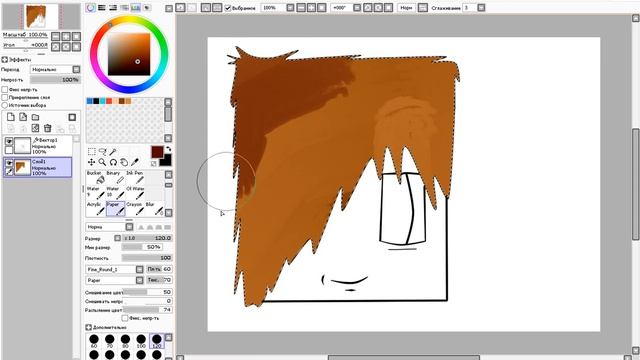Select the hand pan tool
Viewport: 640px width, 360px height.
click(124, 162)
